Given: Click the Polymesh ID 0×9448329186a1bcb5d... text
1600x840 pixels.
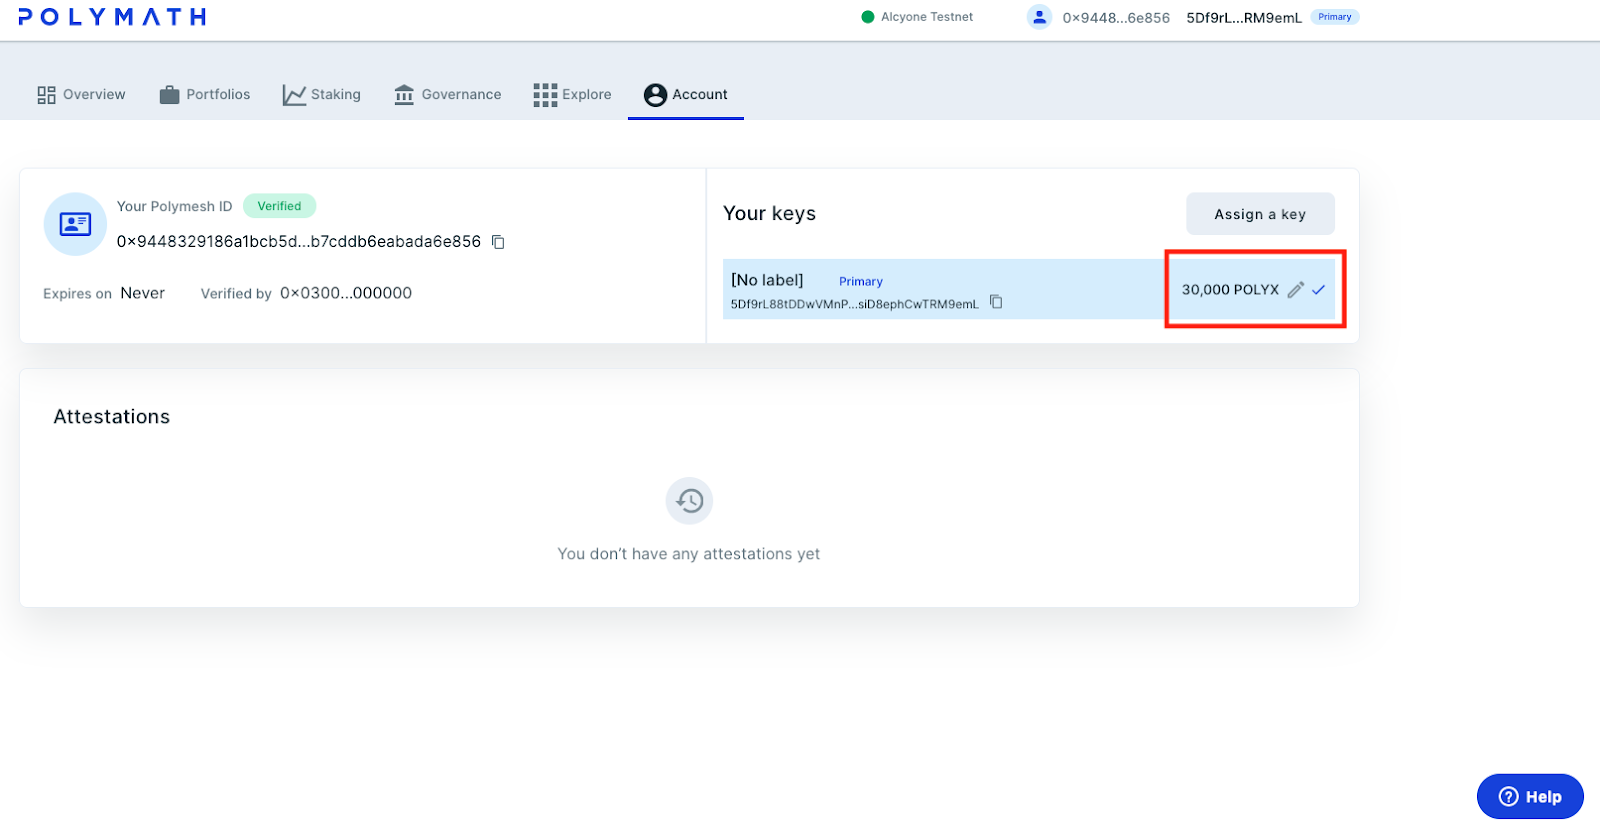Looking at the screenshot, I should click(x=299, y=242).
